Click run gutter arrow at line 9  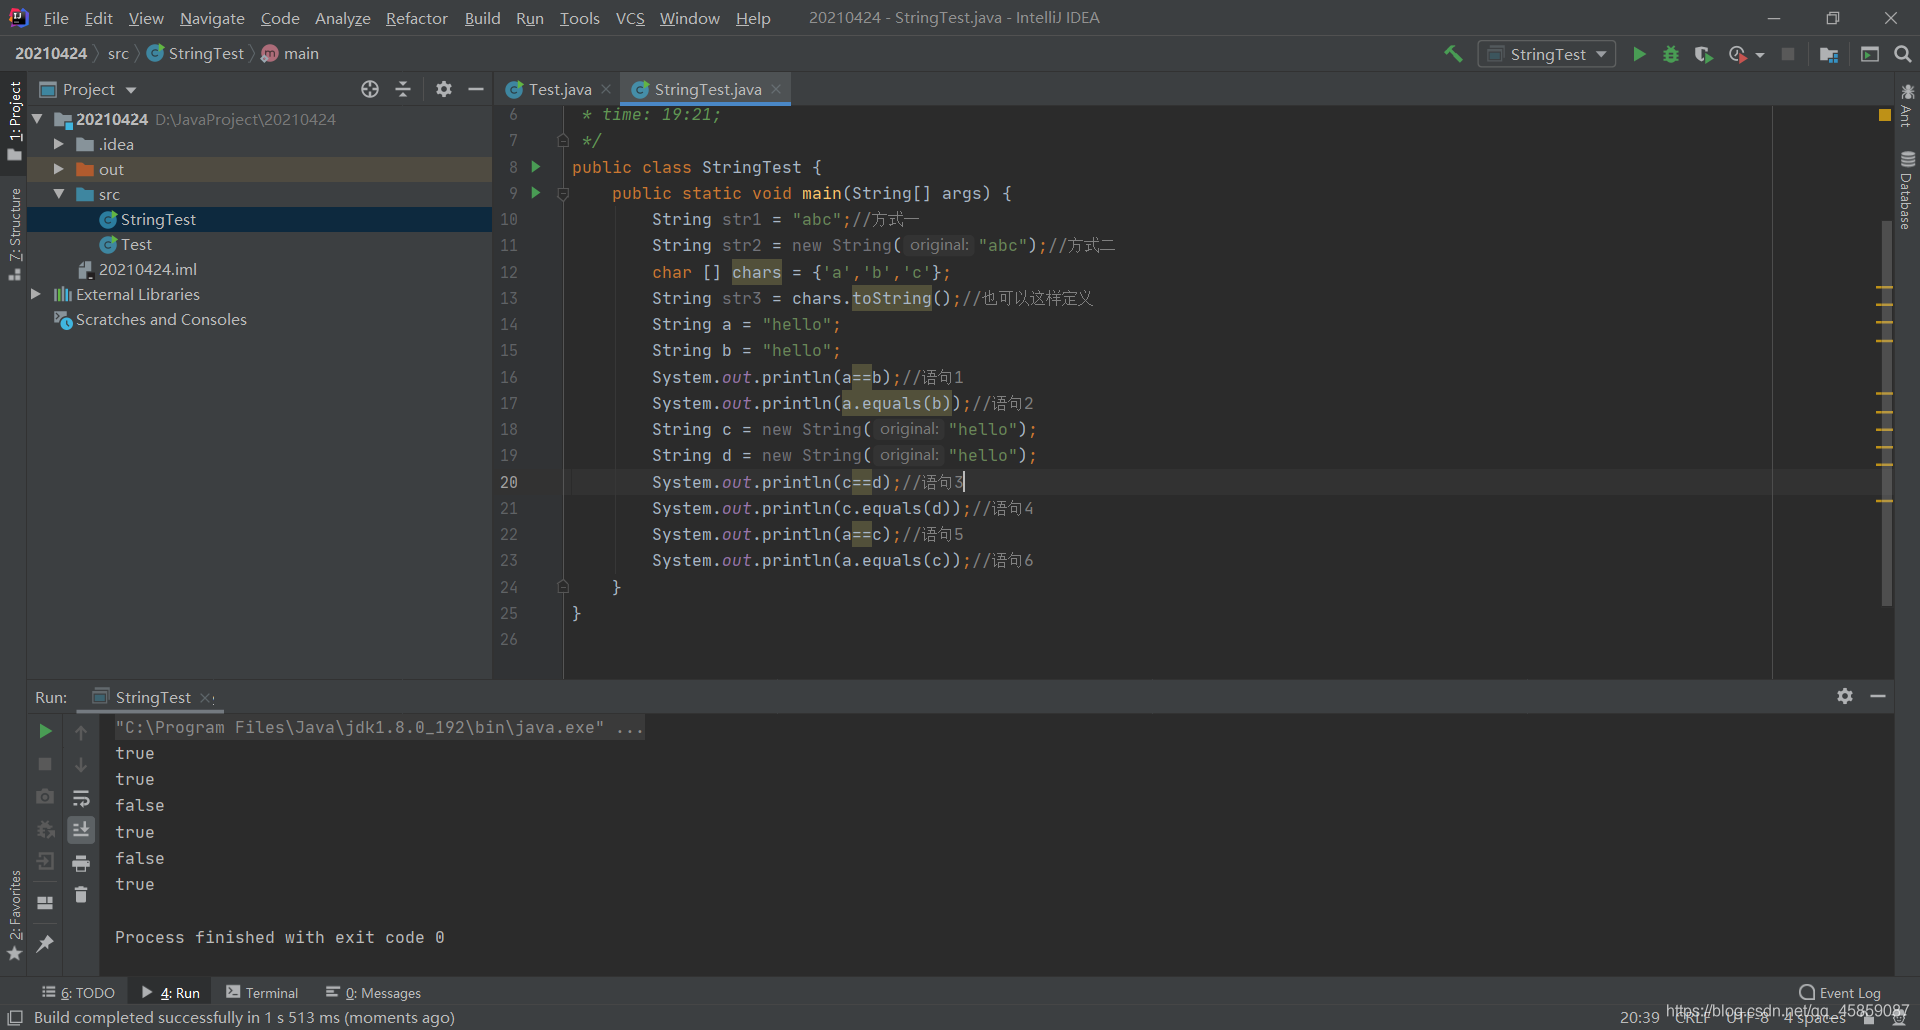click(x=536, y=193)
